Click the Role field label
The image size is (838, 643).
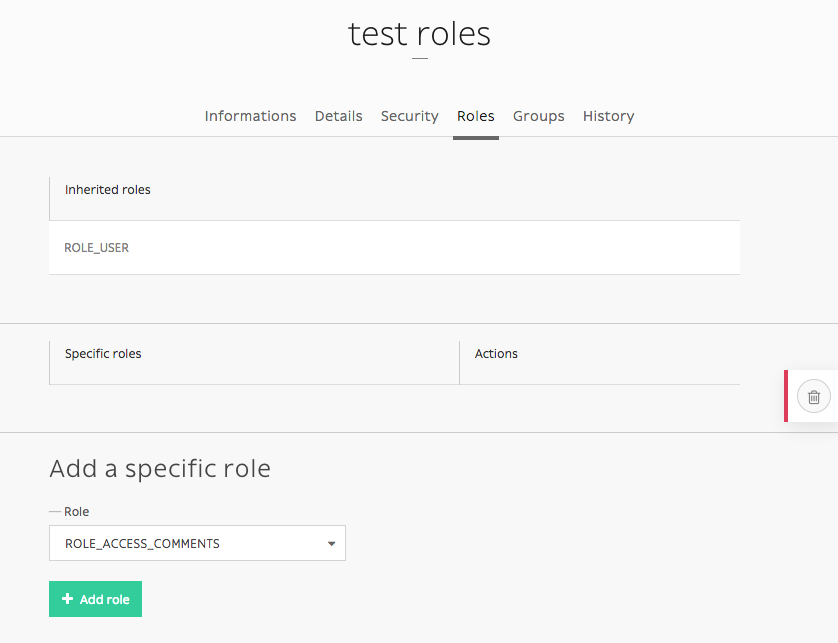click(x=76, y=512)
